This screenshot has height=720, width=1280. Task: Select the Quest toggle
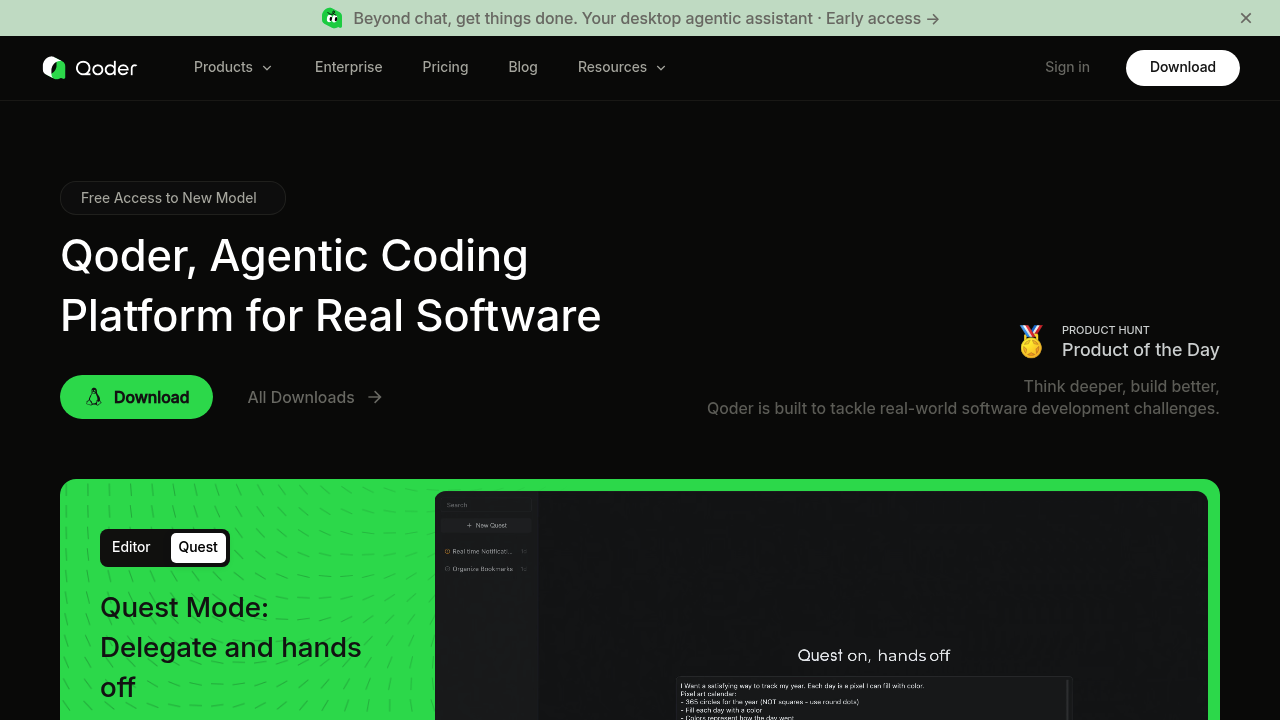point(197,547)
